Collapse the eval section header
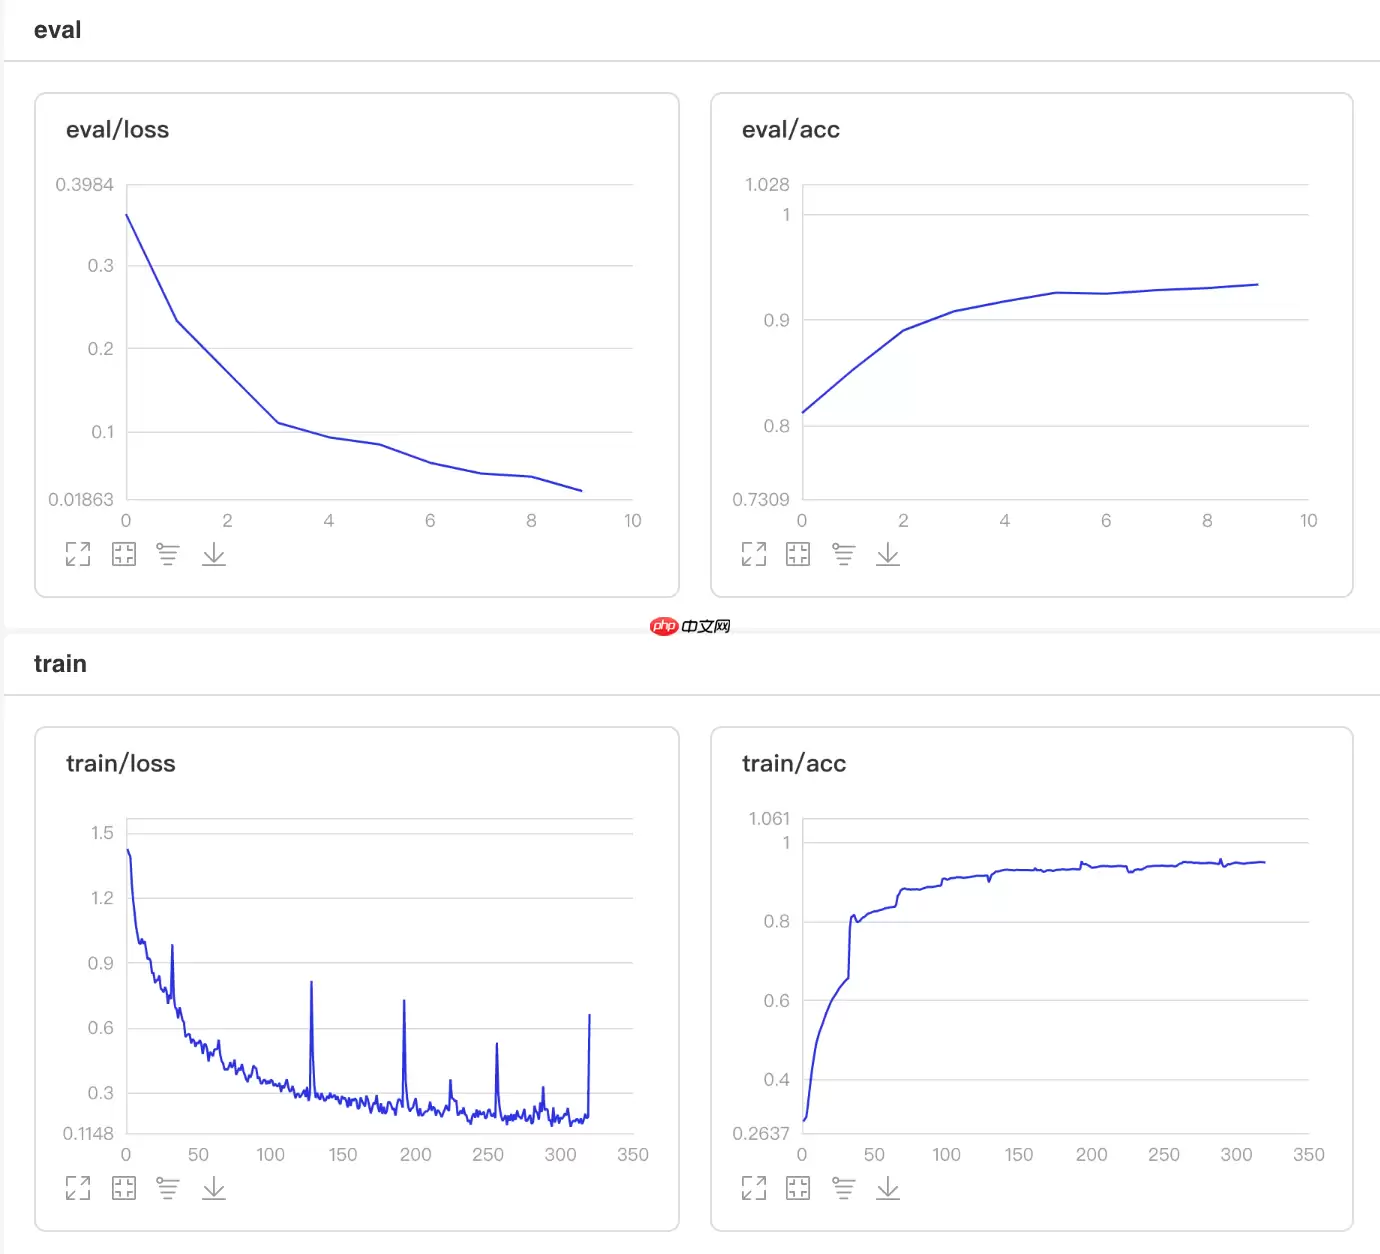 click(x=58, y=30)
